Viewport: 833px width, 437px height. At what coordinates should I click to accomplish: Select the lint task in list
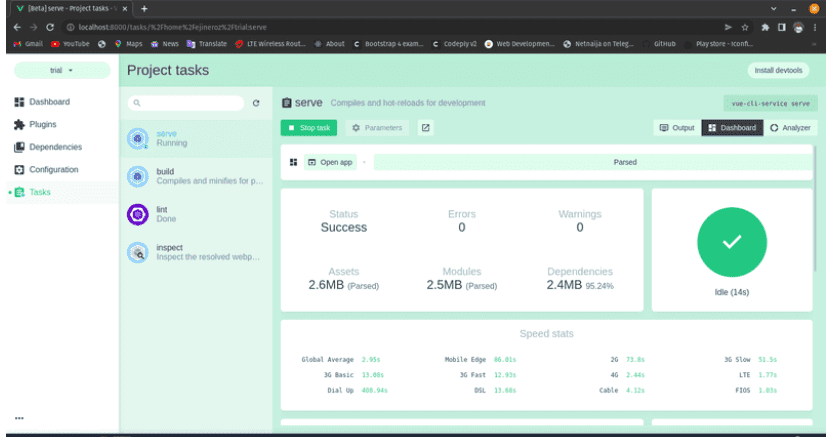click(196, 215)
